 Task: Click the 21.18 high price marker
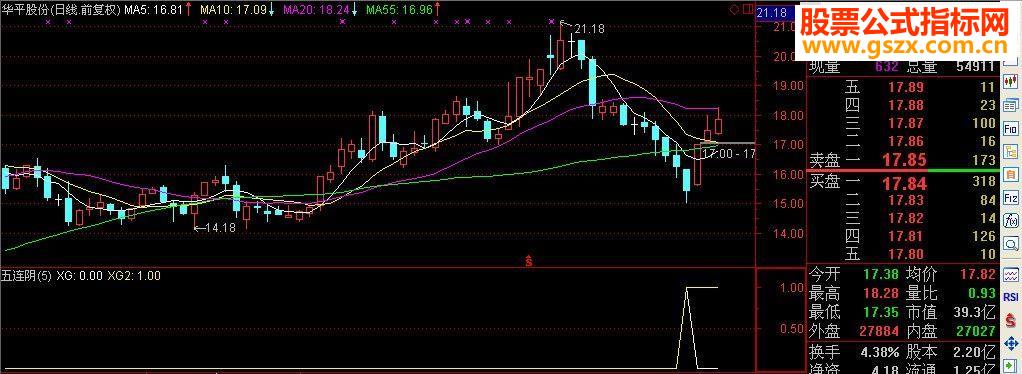pos(590,28)
